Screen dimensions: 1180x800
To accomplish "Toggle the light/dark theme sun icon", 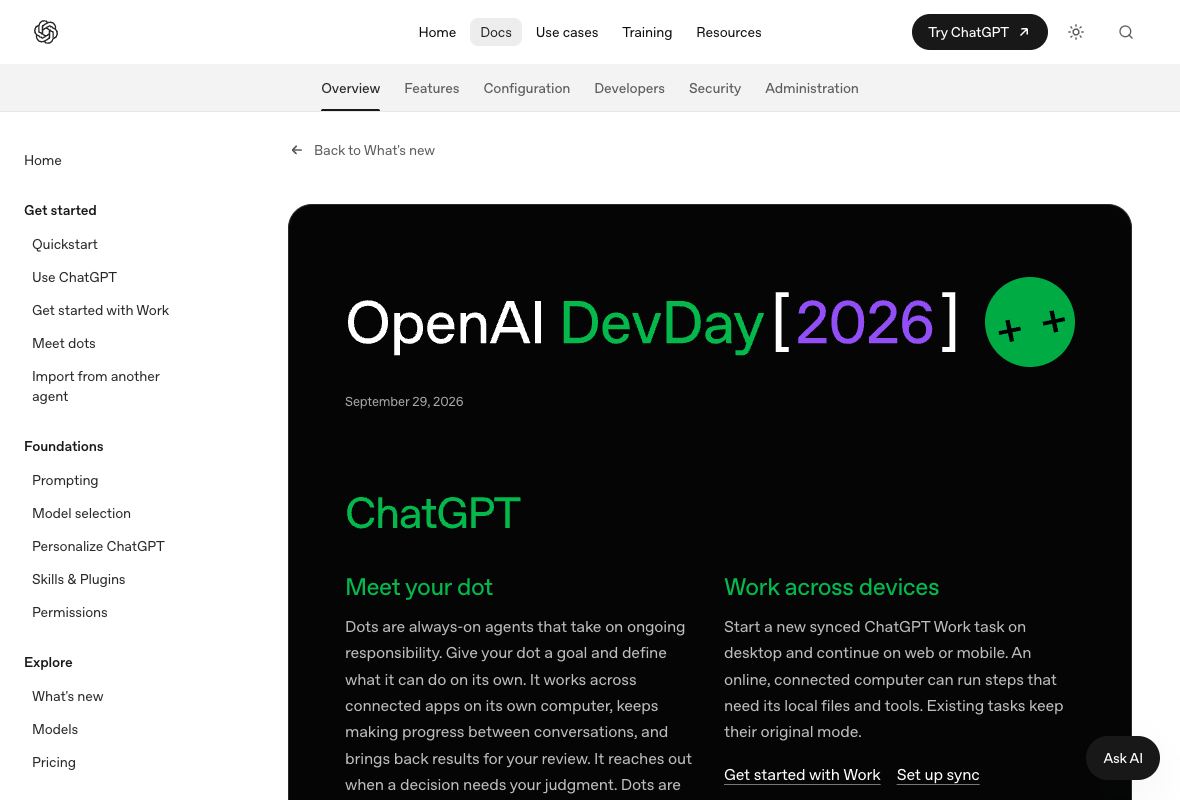I will click(x=1076, y=32).
